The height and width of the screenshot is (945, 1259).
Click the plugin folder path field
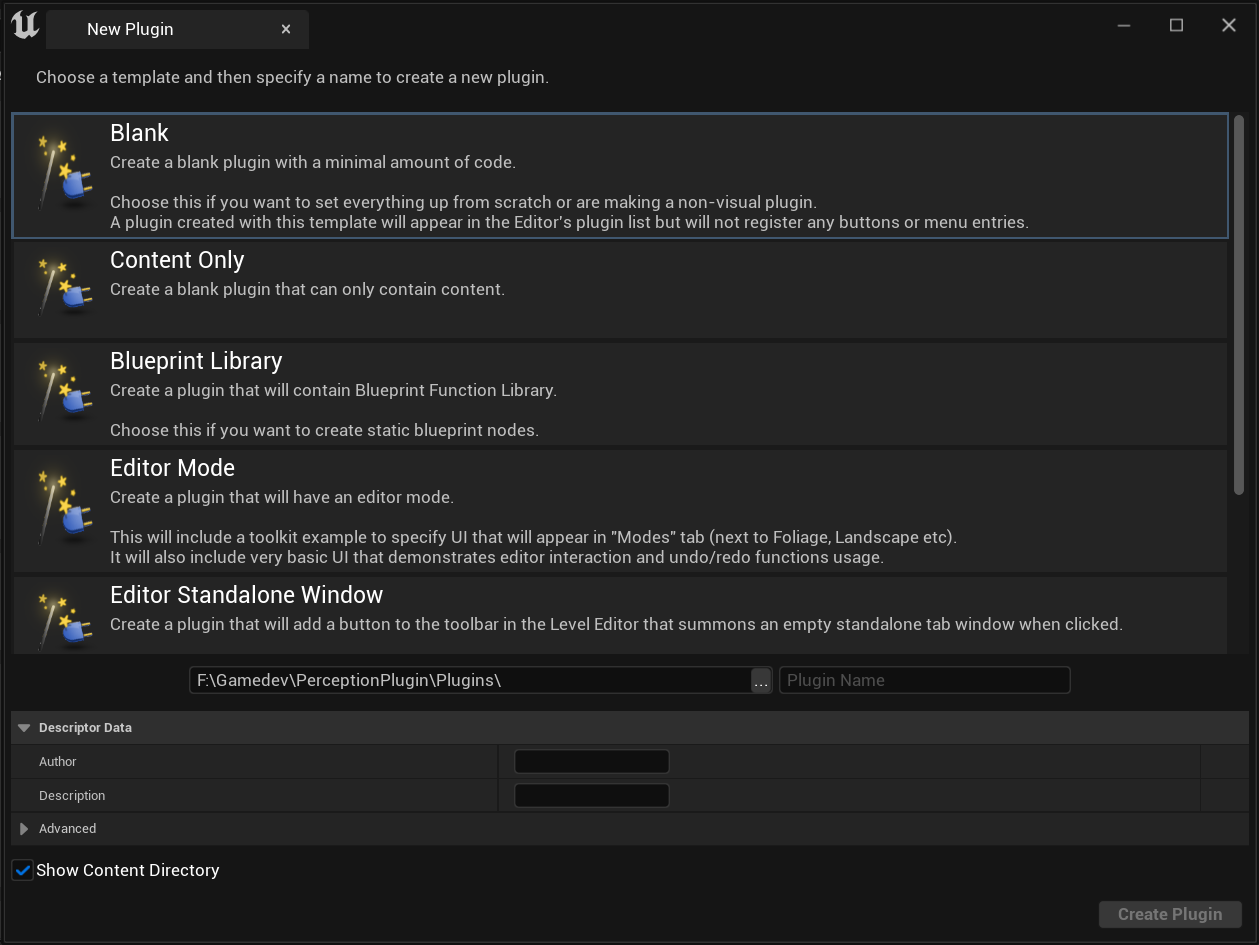[x=469, y=680]
